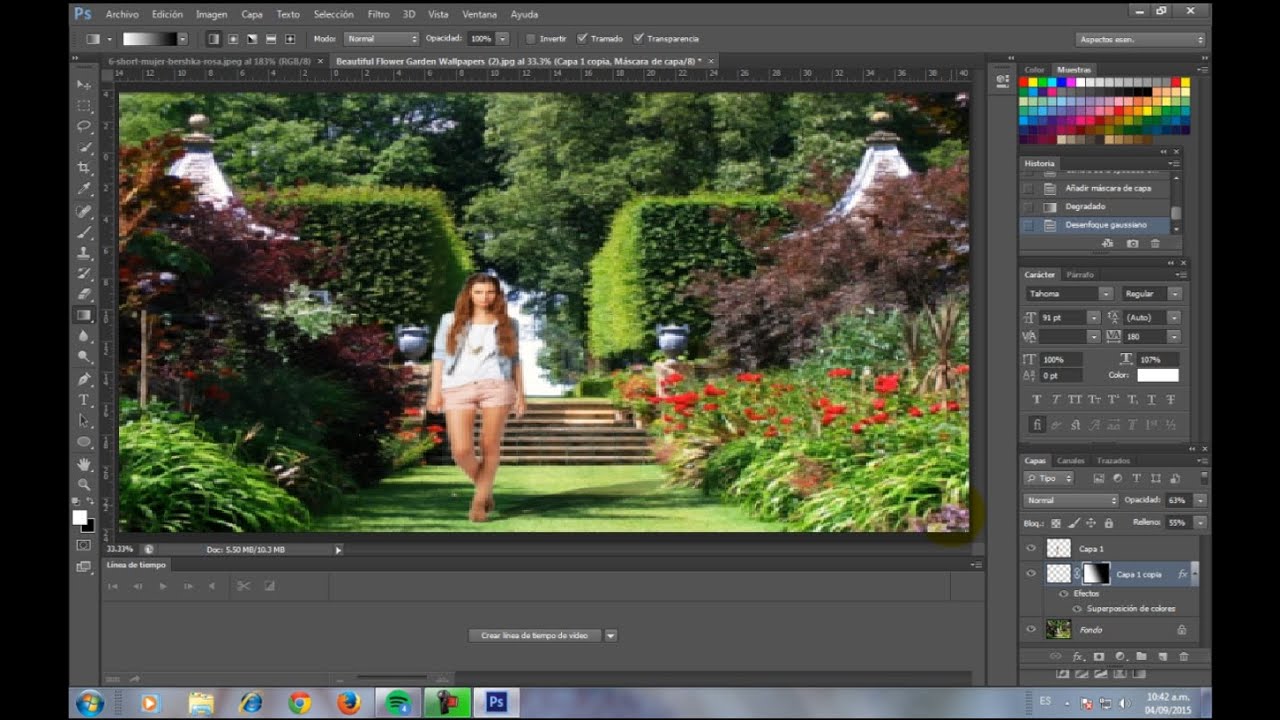Delete layer using the Layers trash icon

(1184, 656)
